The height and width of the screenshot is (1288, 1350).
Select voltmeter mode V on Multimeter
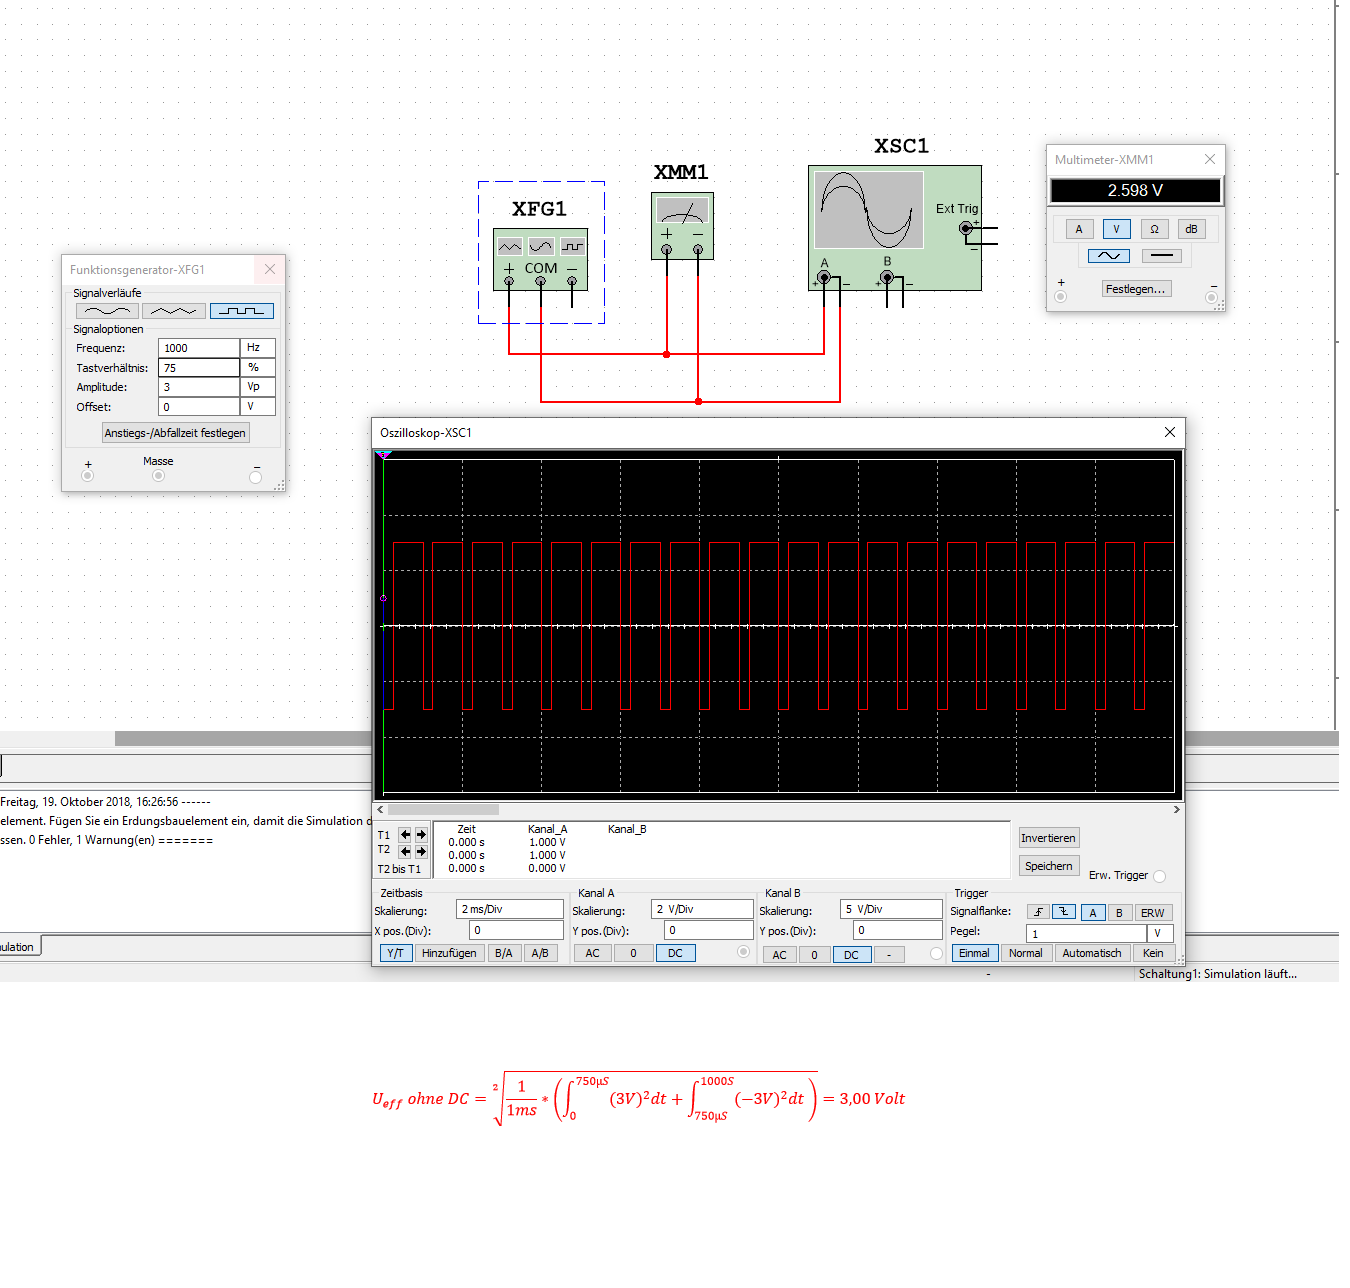[1116, 229]
